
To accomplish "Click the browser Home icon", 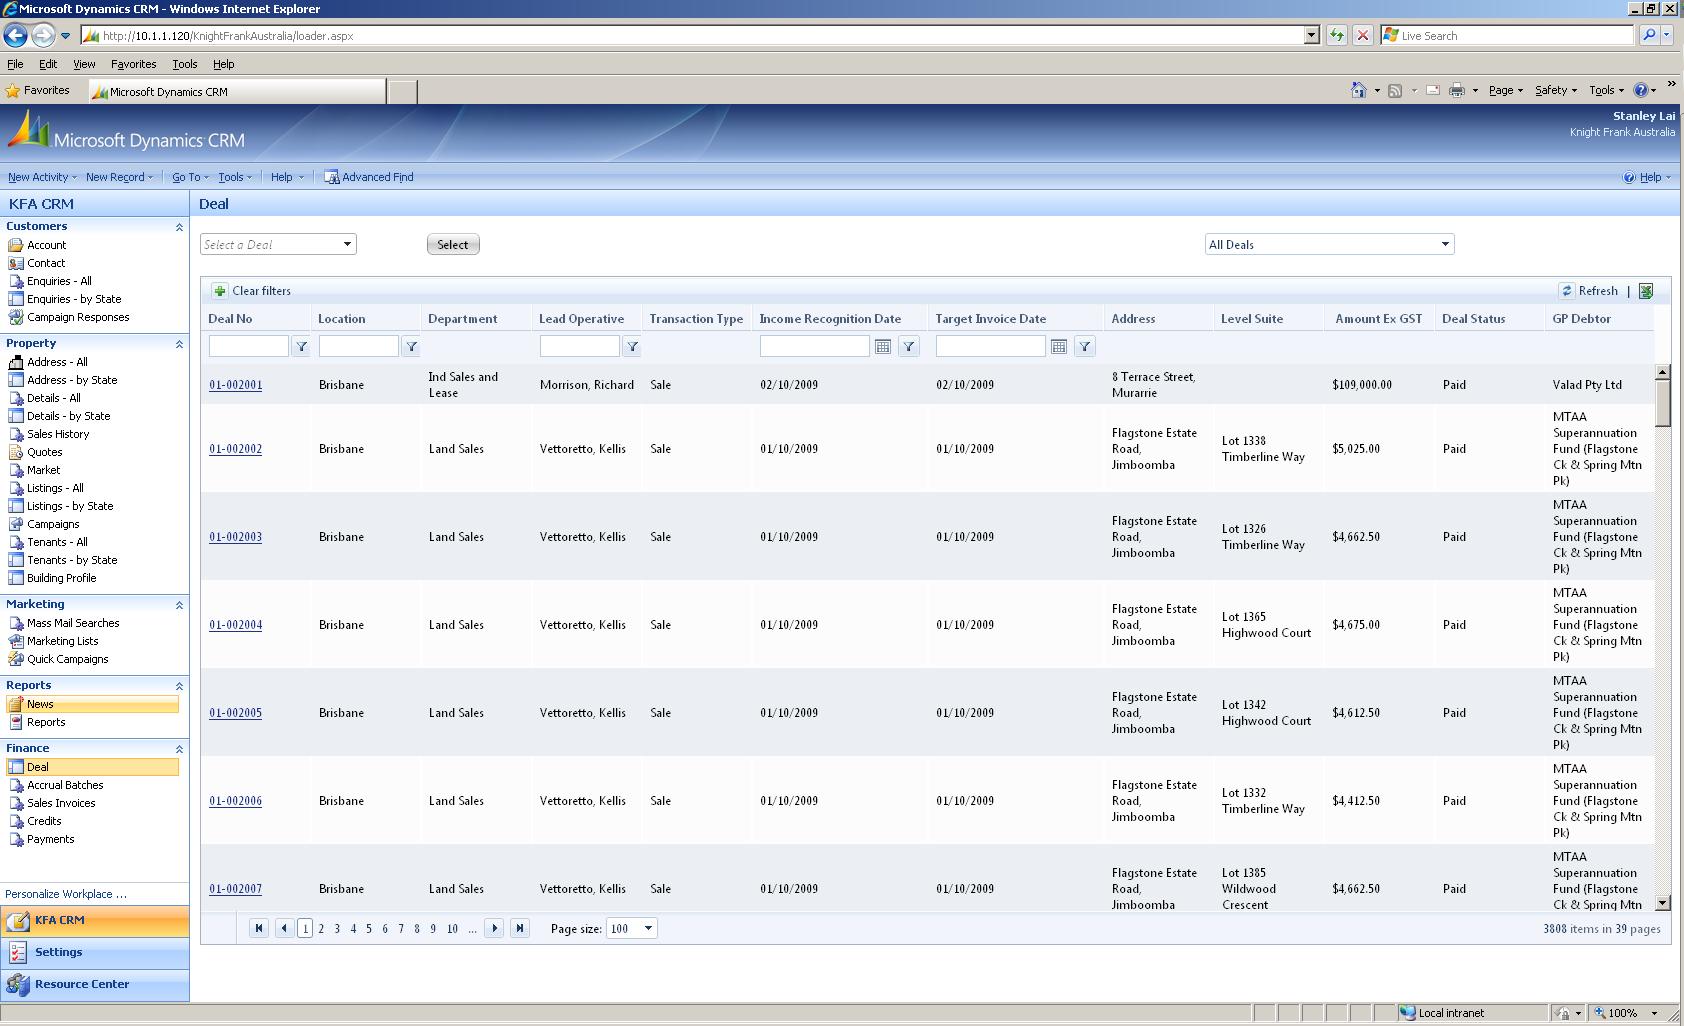I will pyautogui.click(x=1358, y=90).
